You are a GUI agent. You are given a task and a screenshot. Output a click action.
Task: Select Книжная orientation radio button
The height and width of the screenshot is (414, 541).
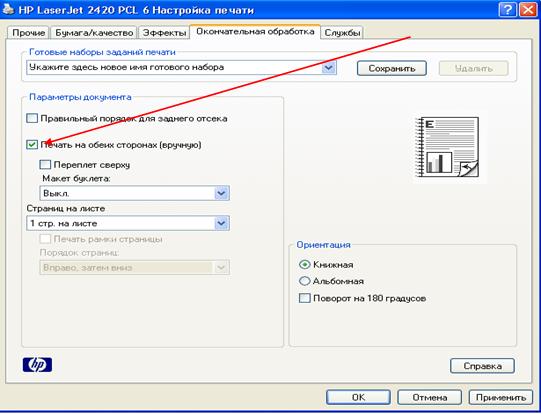point(304,265)
